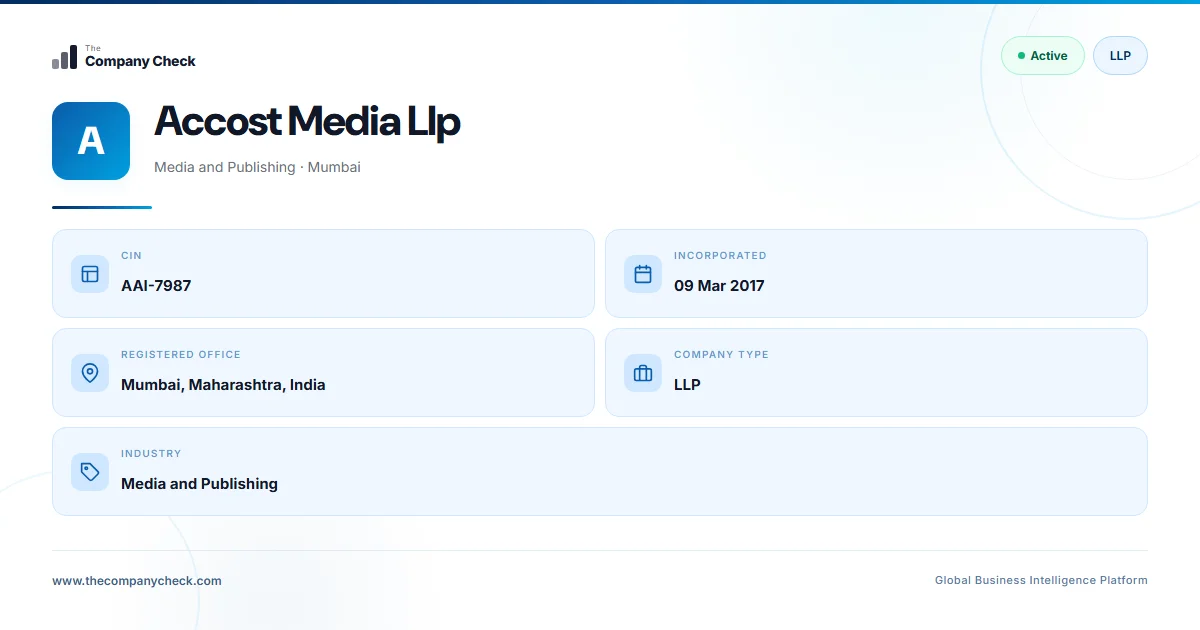Click the blue A company avatar
Screen dimensions: 1200x630
click(91, 141)
